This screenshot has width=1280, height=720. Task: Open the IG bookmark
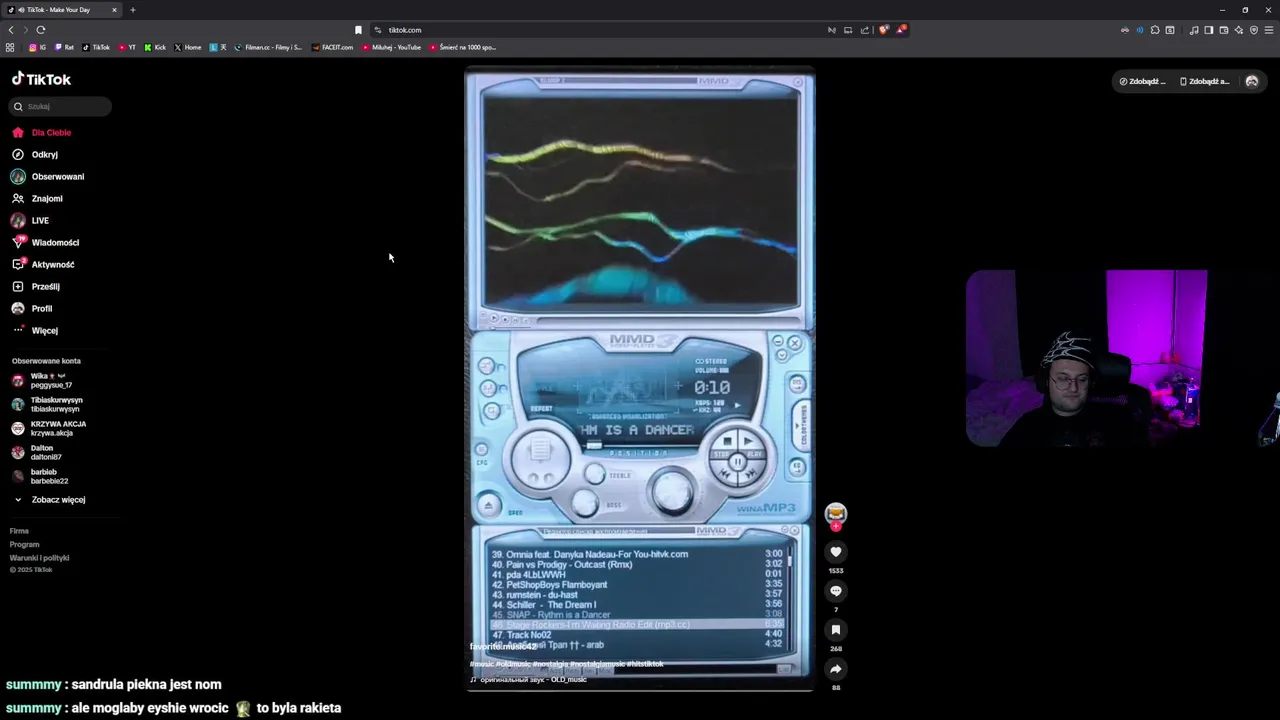tap(37, 47)
